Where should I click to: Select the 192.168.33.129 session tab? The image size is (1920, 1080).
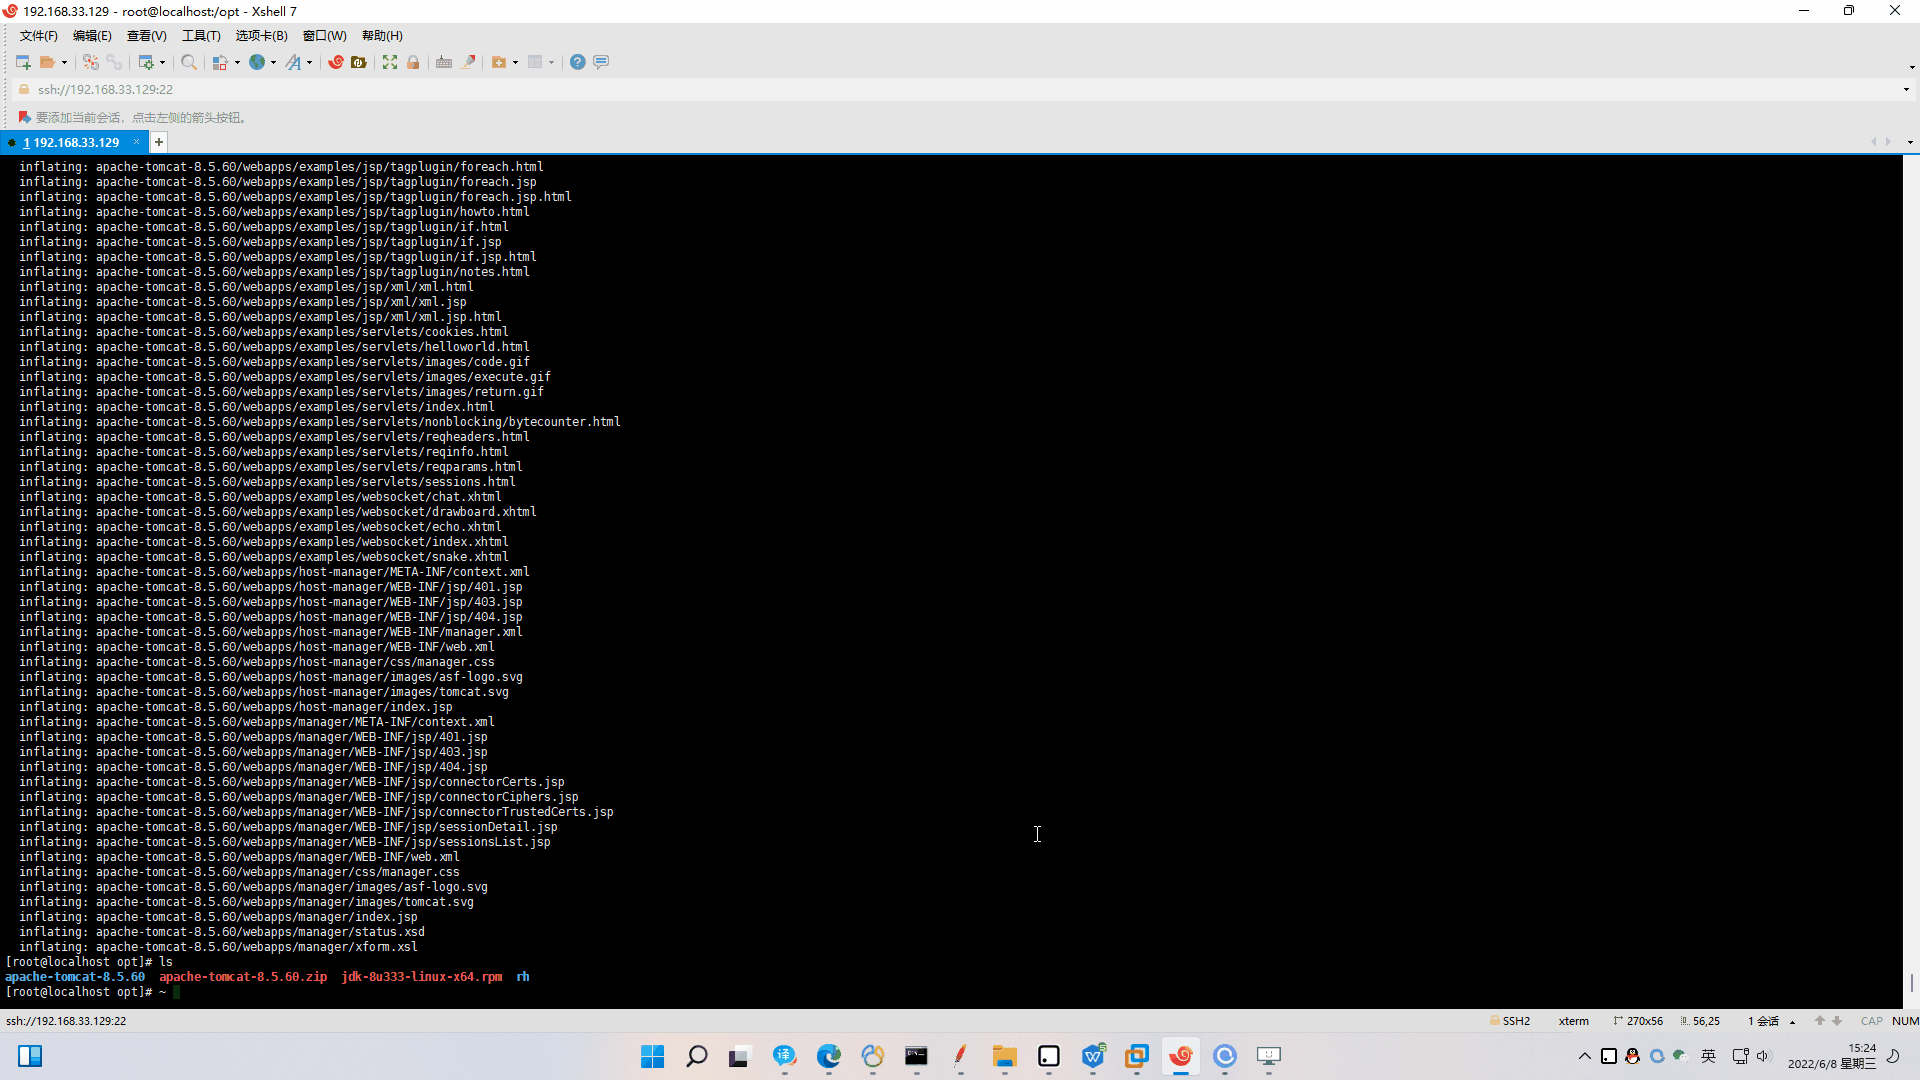70,142
